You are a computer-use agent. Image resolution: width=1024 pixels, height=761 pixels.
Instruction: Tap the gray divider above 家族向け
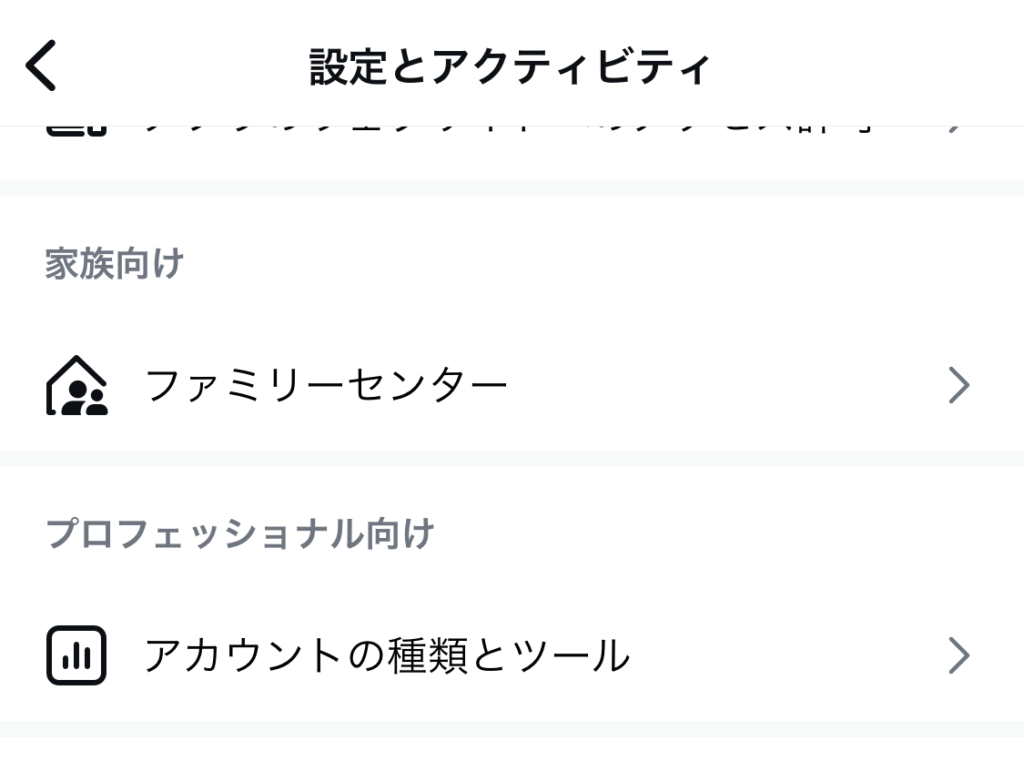click(x=512, y=189)
